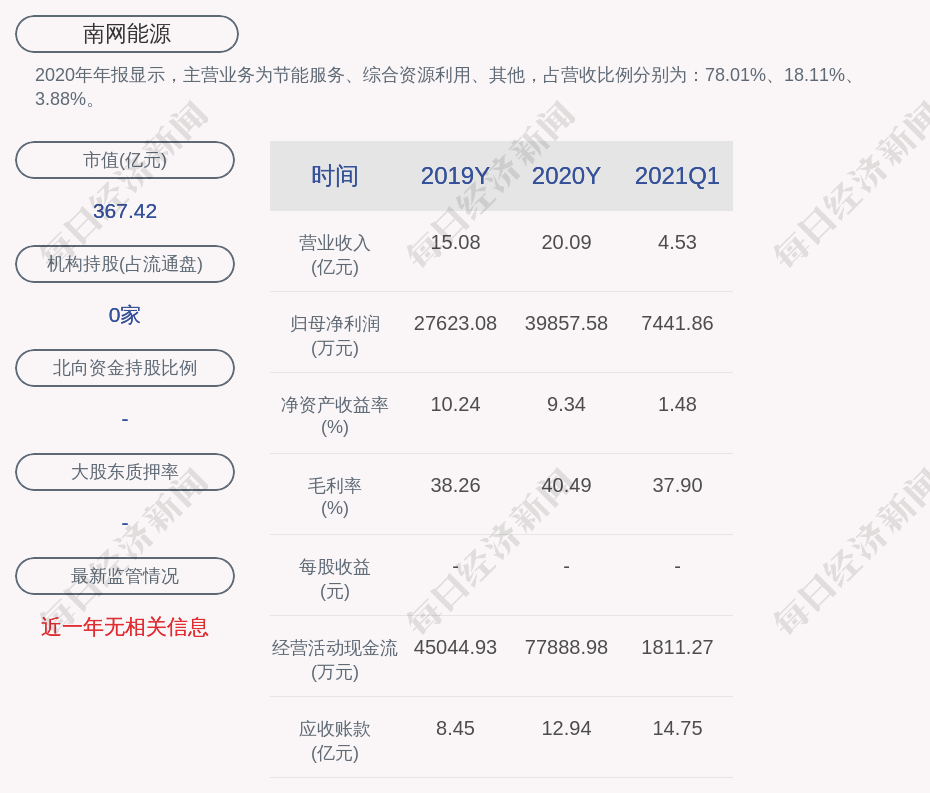Screen dimensions: 930x793
Task: Select receivables value 14.75
Action: point(677,728)
